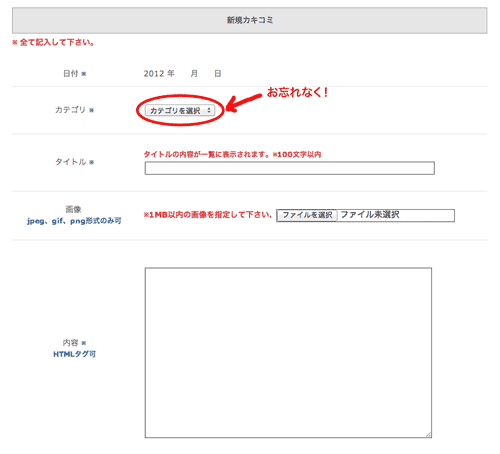Click the jpeg、gif、png形式のみ可 note

pos(74,221)
